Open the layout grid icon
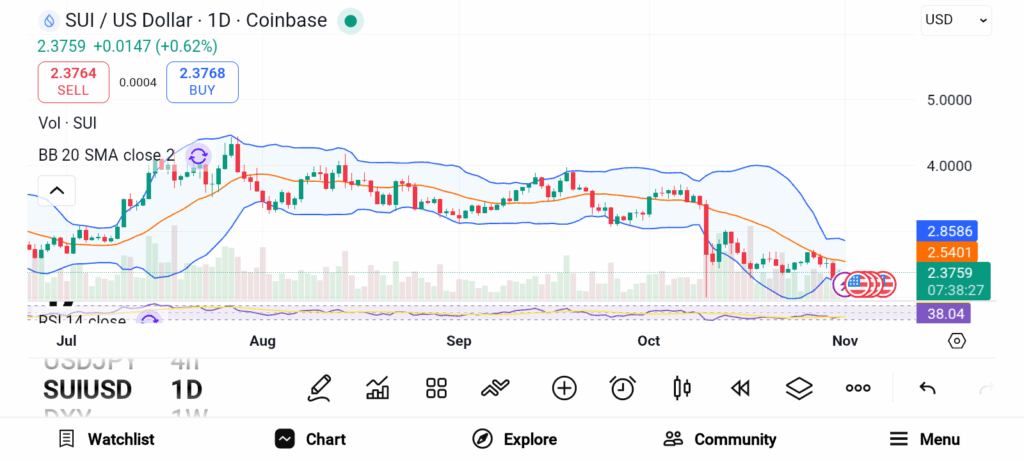This screenshot has height=461, width=1024. point(436,388)
